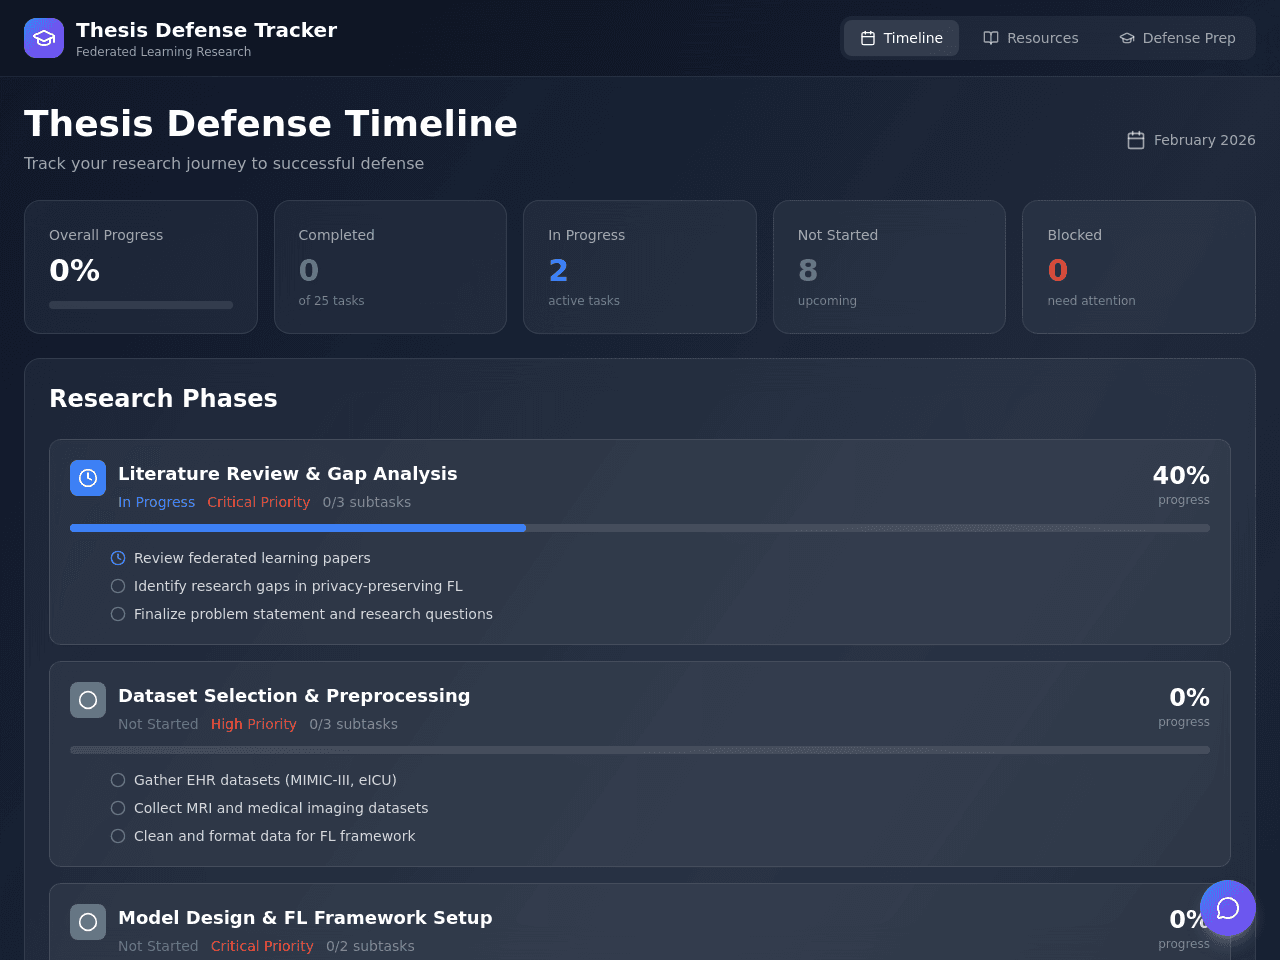Click the Literature Review progress bar
The height and width of the screenshot is (960, 1280).
pyautogui.click(x=640, y=528)
